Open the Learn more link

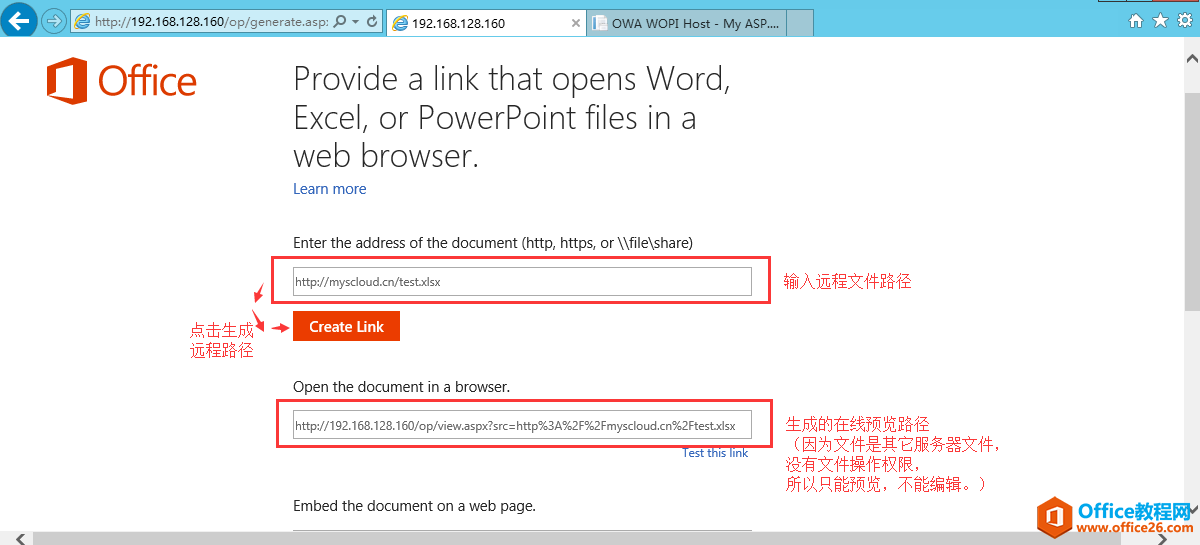tap(329, 189)
